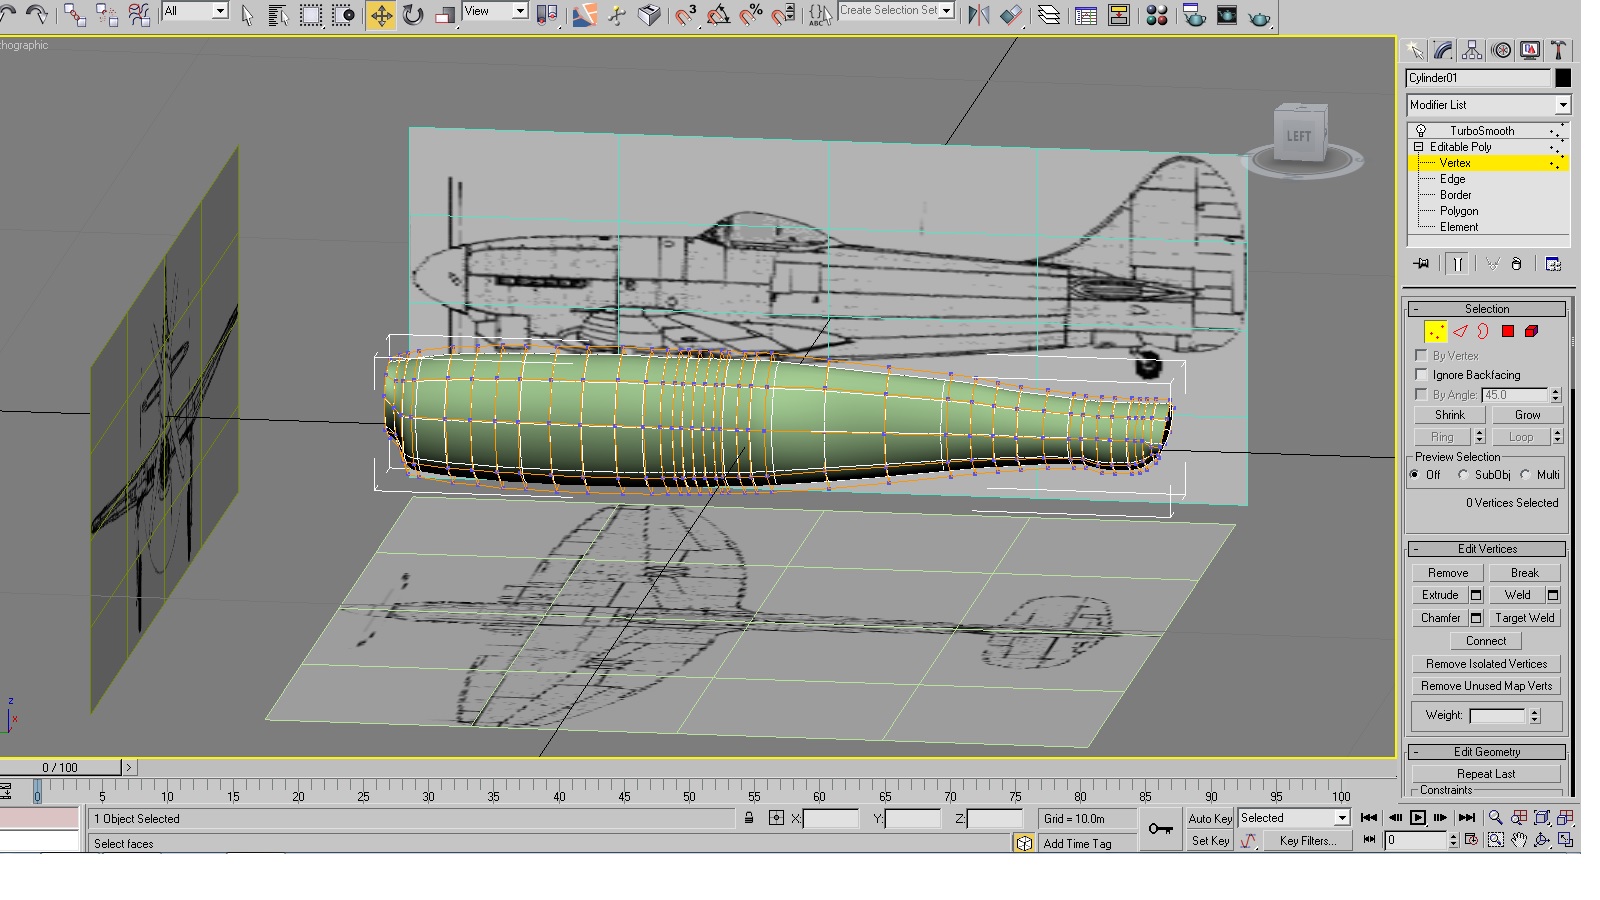
Task: Select the Border sub-object level
Action: point(1455,195)
